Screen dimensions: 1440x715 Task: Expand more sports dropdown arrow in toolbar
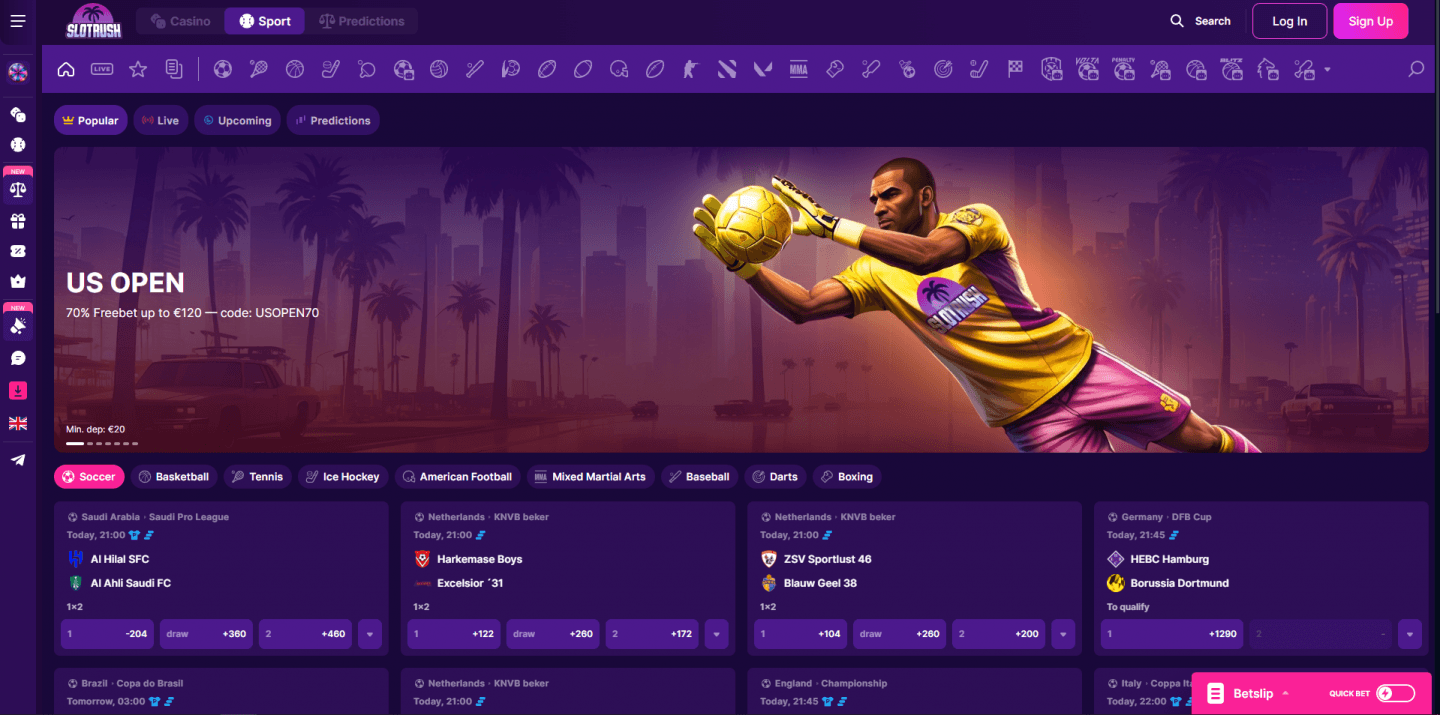click(1327, 70)
